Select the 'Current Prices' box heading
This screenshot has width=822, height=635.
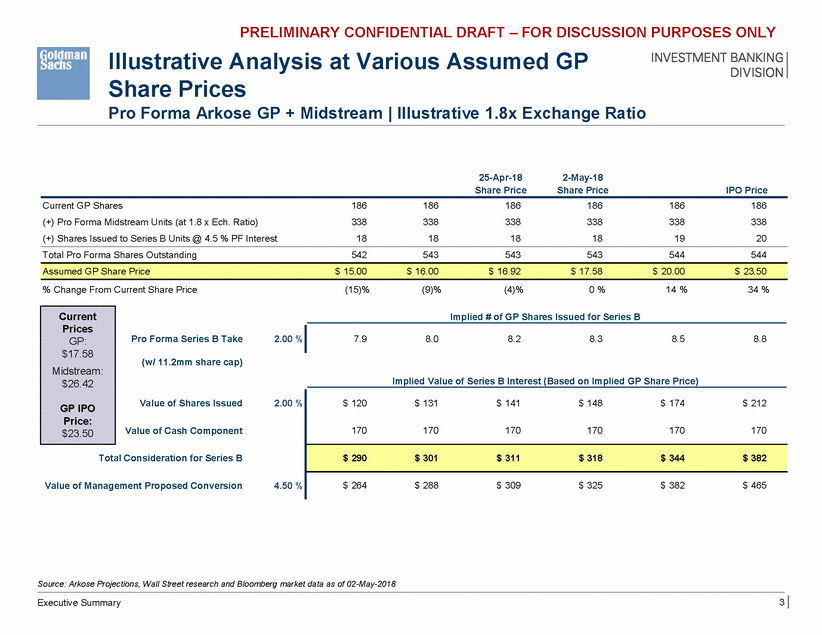pyautogui.click(x=78, y=322)
